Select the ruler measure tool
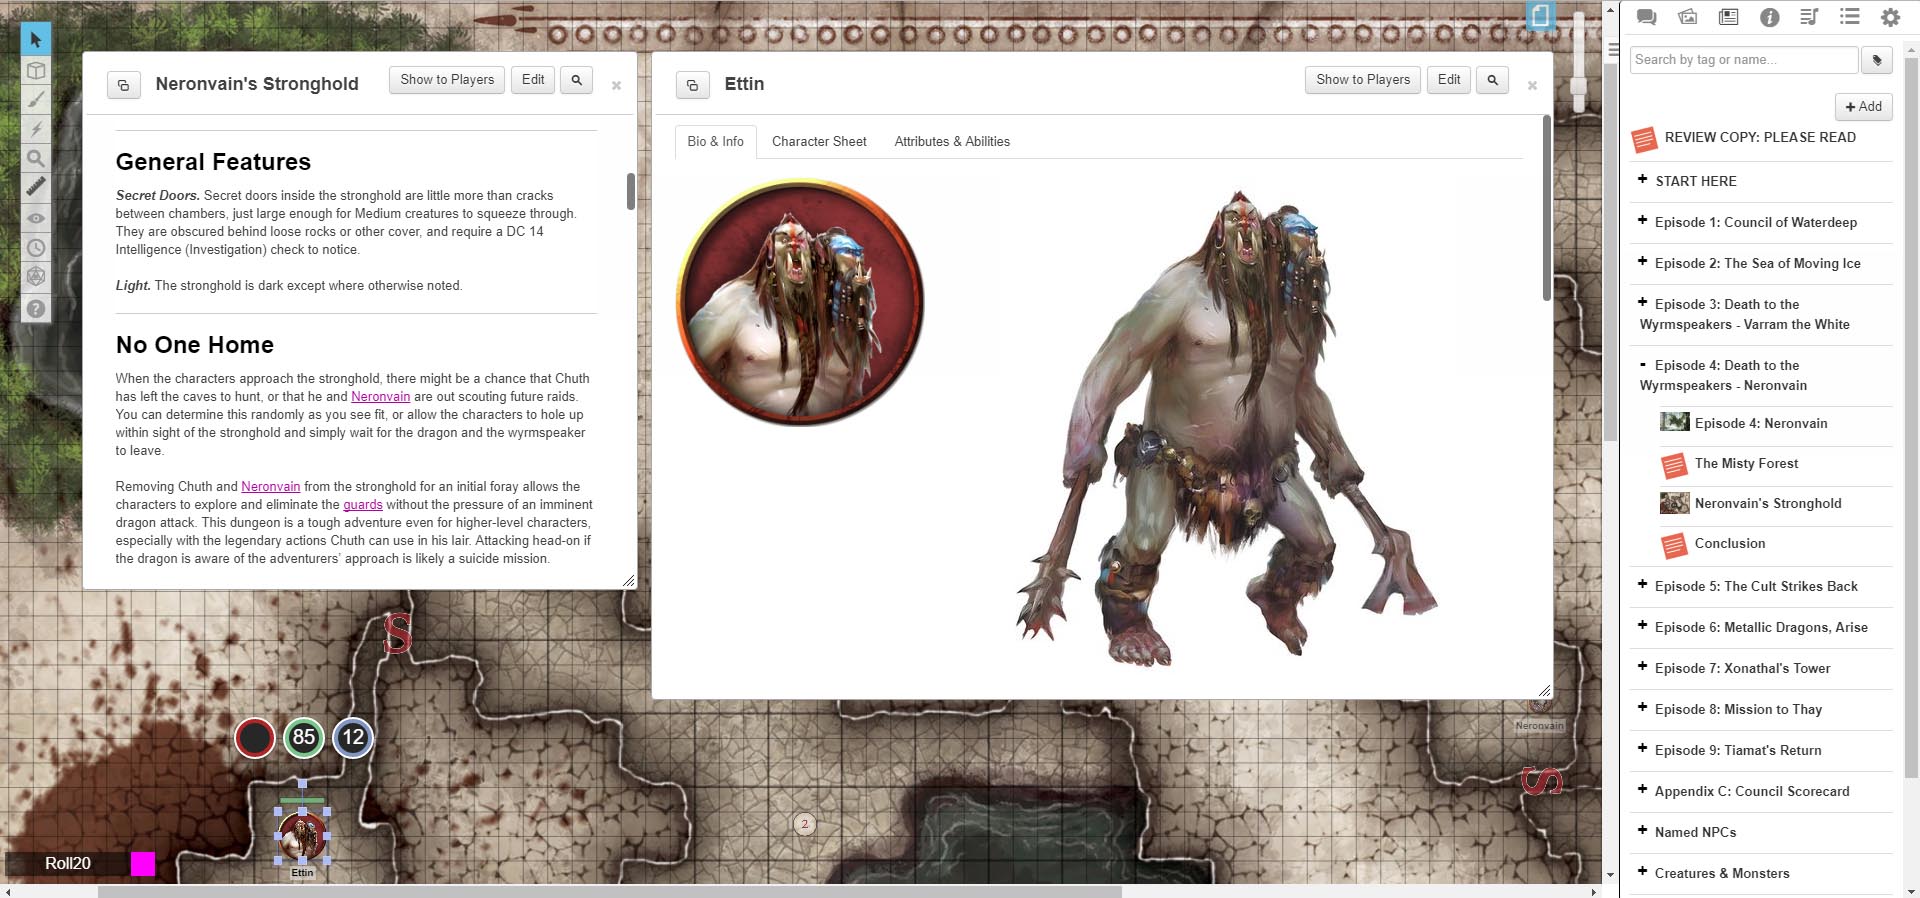 click(36, 187)
